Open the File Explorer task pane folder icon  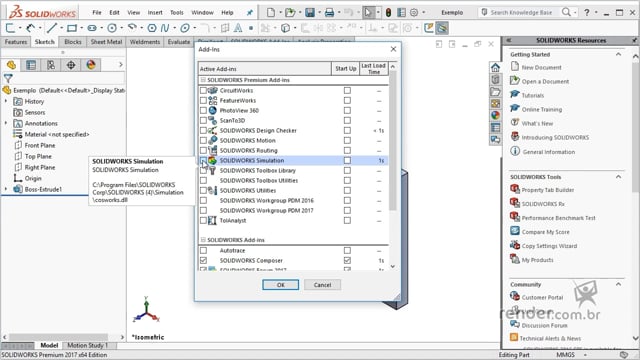pyautogui.click(x=496, y=92)
